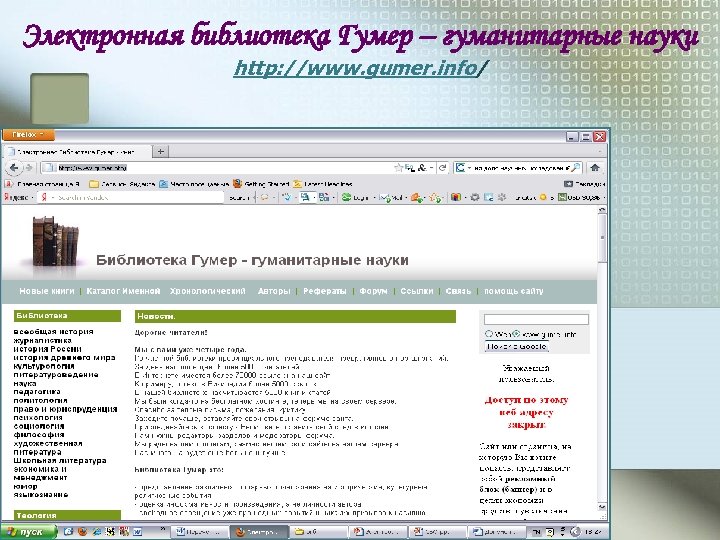
Task: Go to home page icon
Action: 595,168
